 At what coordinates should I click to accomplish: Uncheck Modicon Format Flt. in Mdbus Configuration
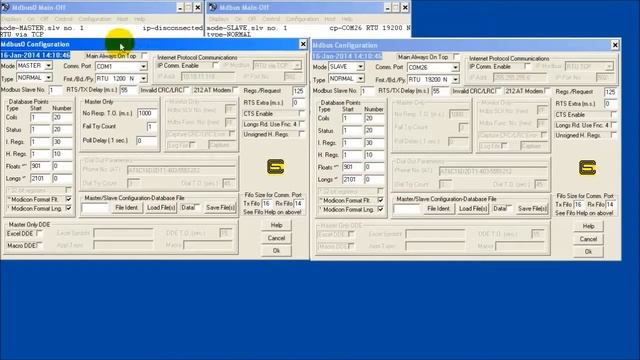click(380, 200)
